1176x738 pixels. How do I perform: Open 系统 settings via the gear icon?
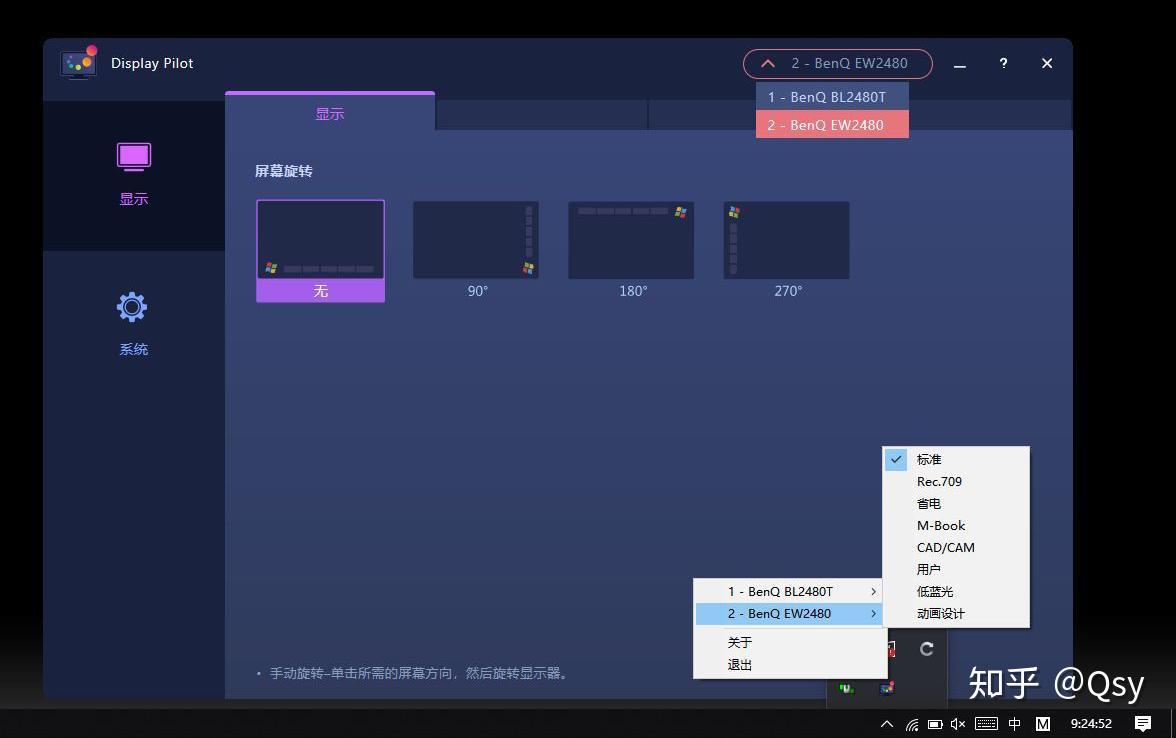pyautogui.click(x=133, y=307)
